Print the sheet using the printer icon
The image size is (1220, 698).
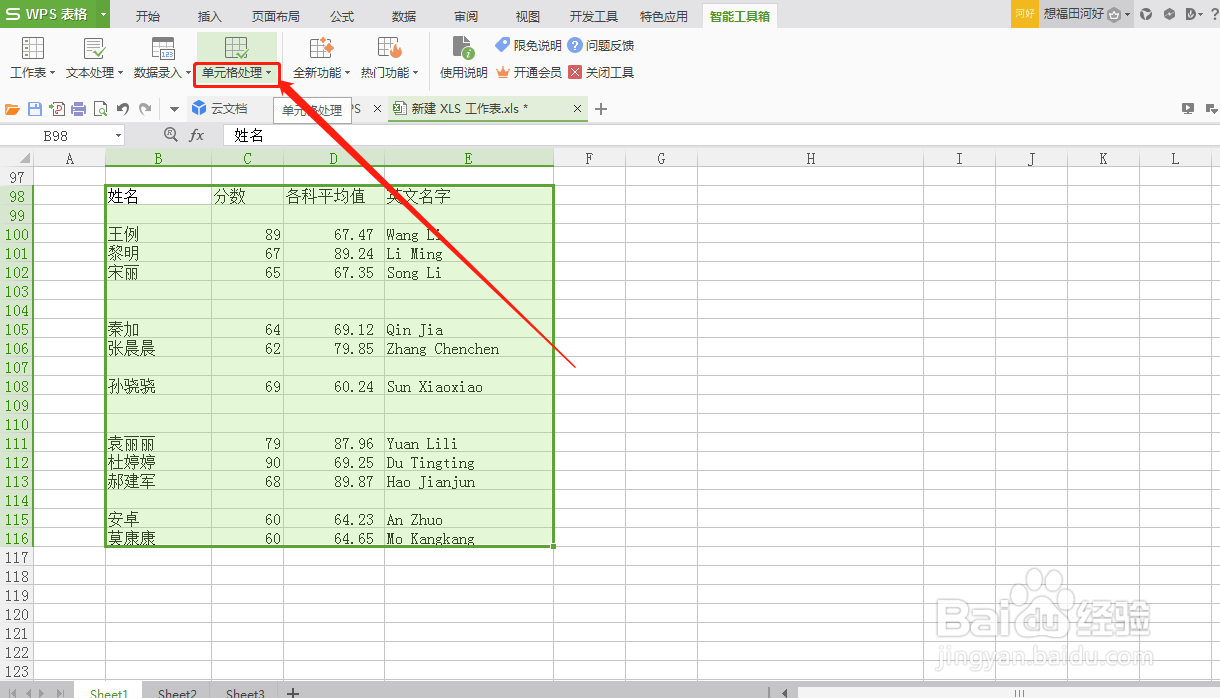[78, 109]
